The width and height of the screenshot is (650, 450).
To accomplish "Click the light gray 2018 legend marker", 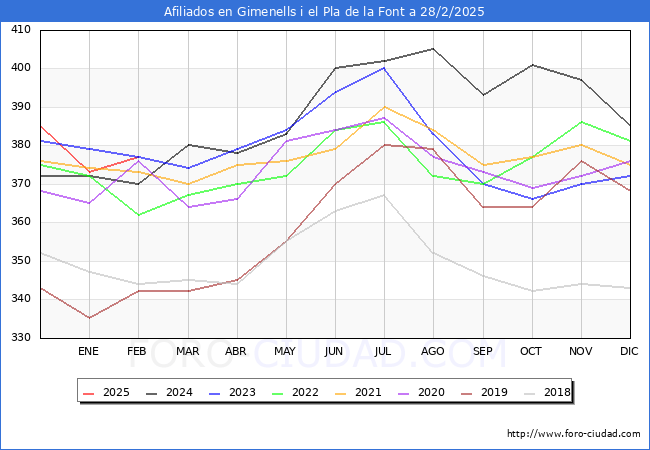I will 530,393.
